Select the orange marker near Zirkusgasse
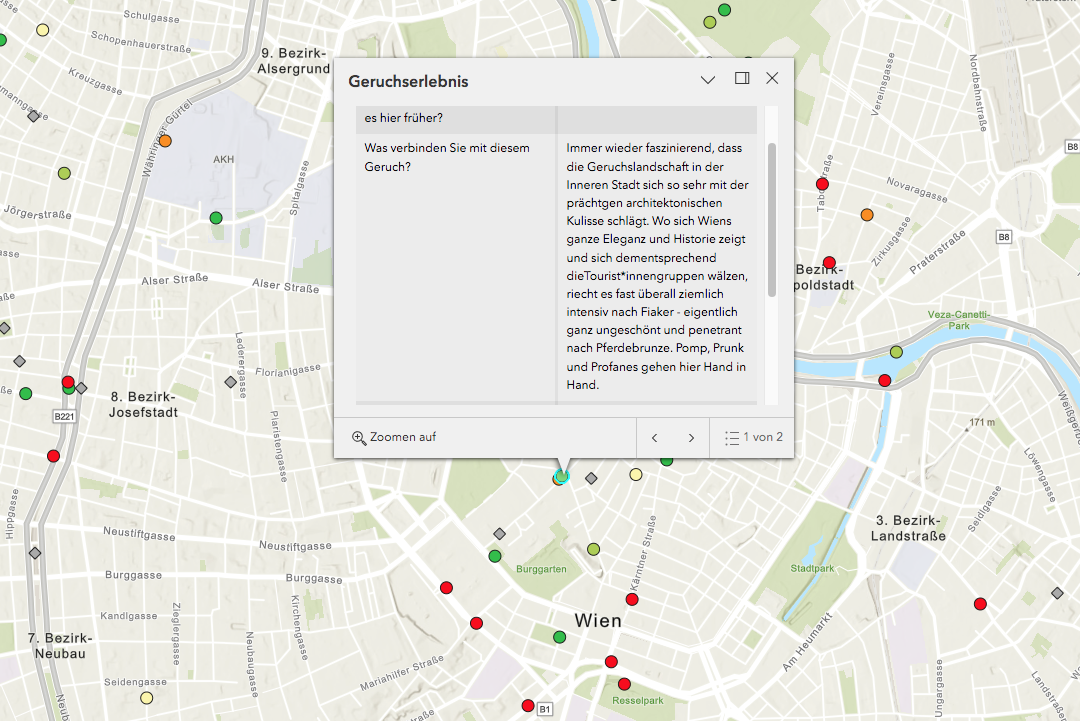1080x721 pixels. [x=867, y=214]
